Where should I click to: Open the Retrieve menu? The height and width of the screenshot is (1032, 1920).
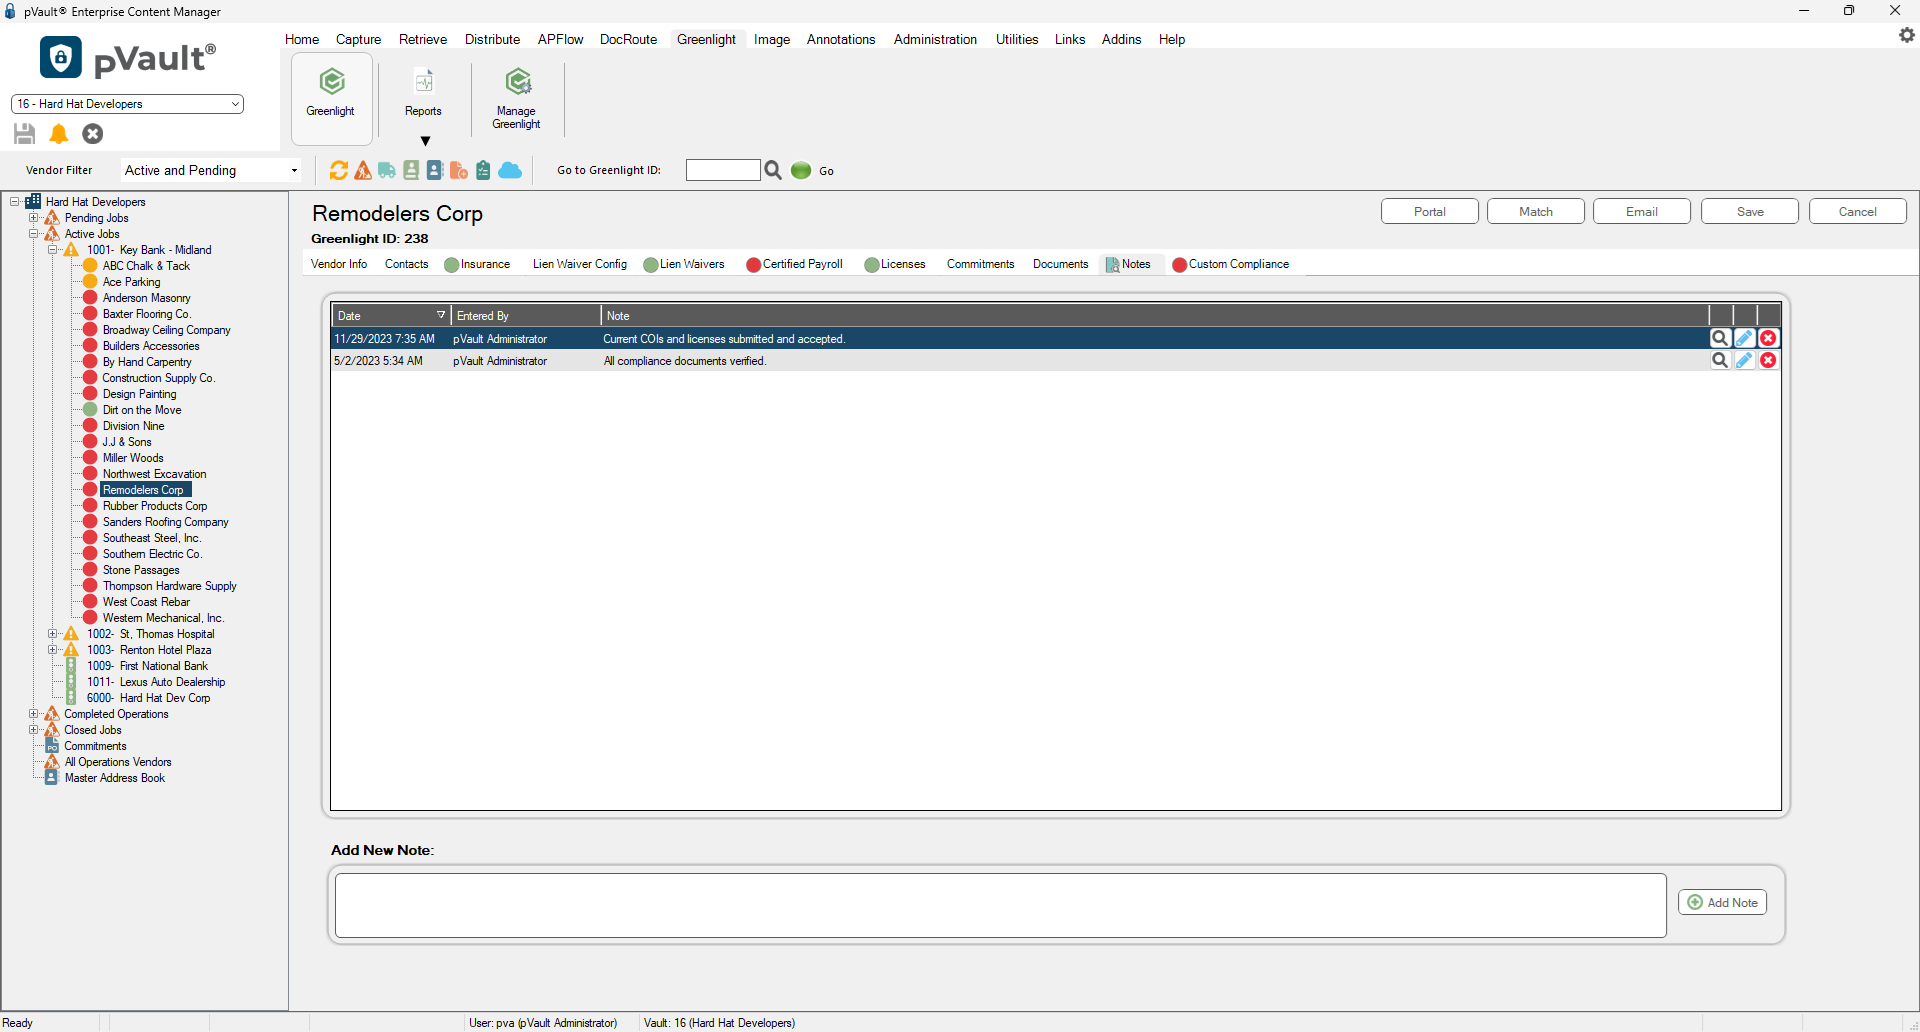[423, 40]
